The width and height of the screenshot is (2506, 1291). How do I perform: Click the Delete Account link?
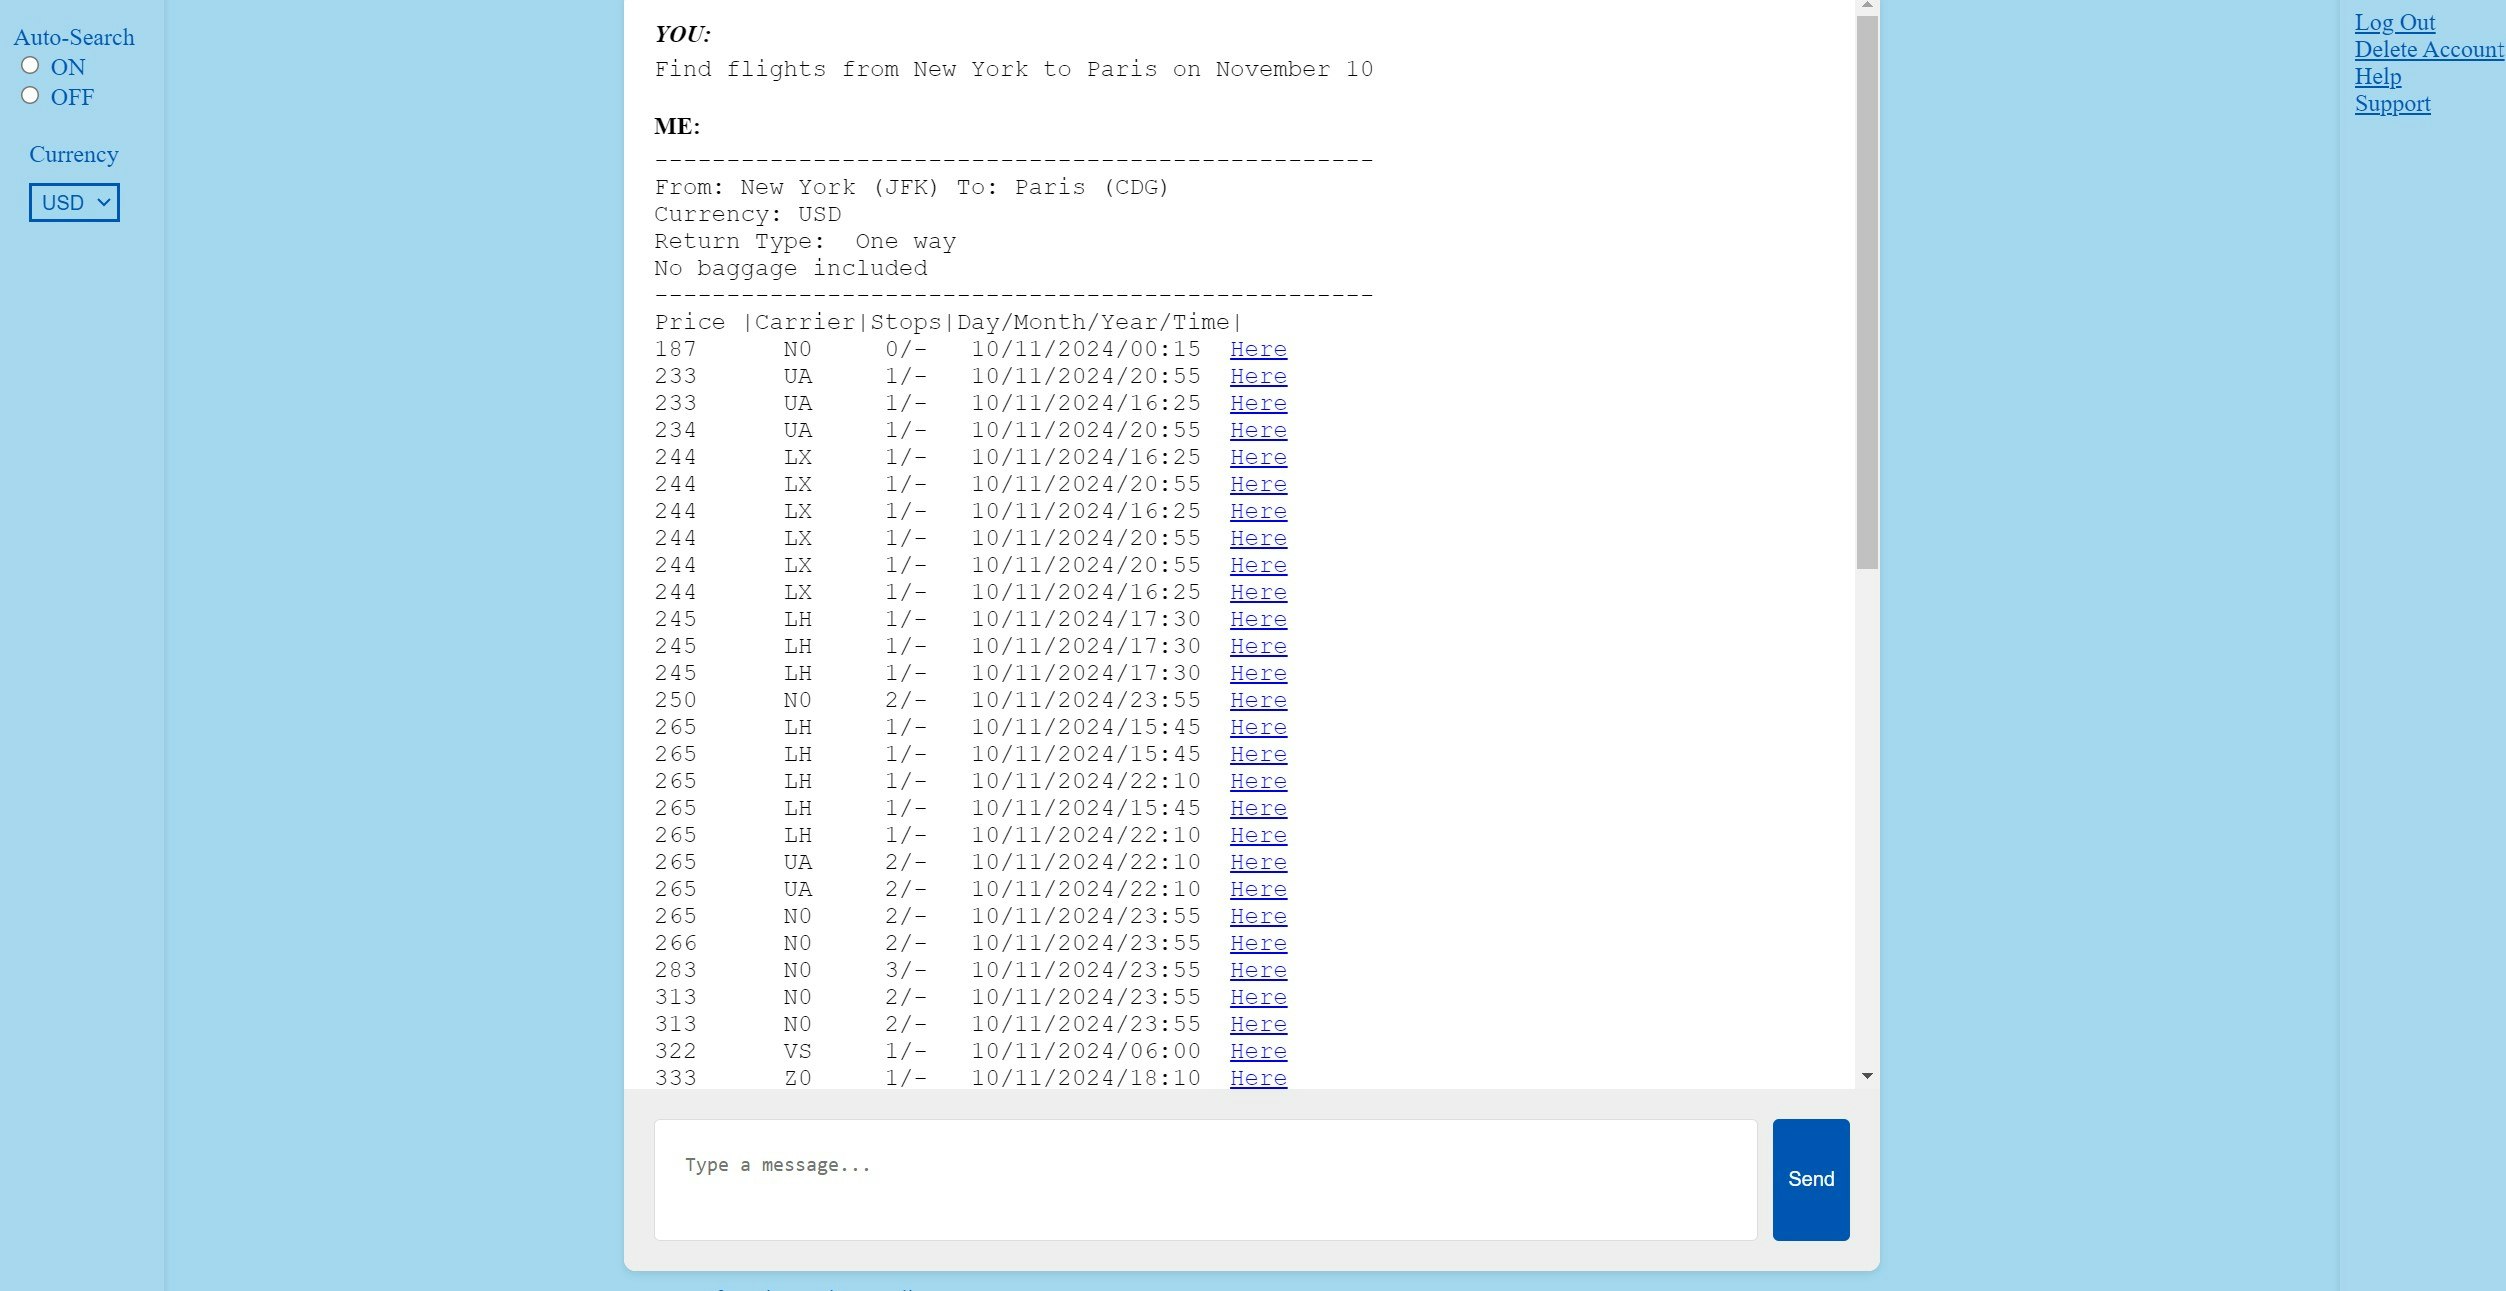tap(2428, 49)
